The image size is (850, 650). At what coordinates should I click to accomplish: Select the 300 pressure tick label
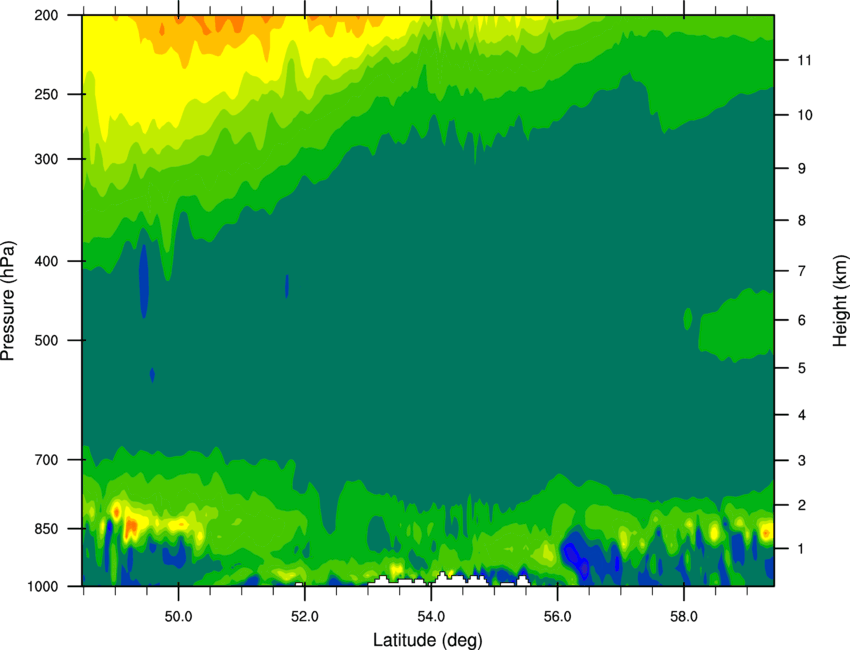46,159
